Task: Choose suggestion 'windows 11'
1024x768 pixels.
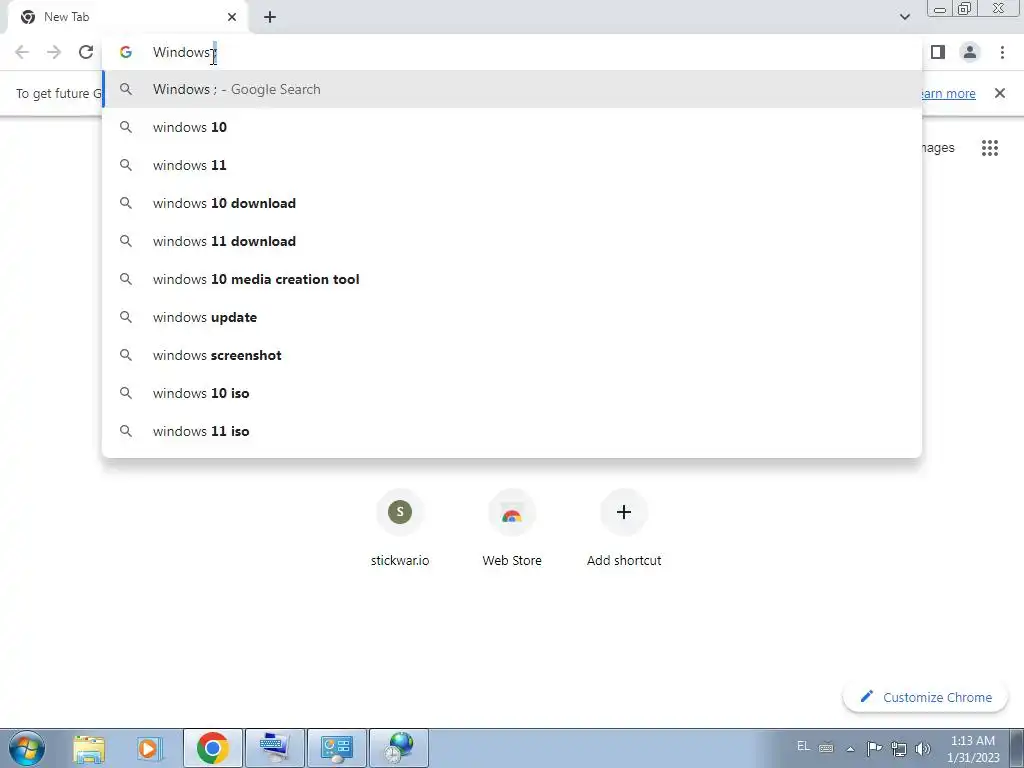Action: coord(512,165)
